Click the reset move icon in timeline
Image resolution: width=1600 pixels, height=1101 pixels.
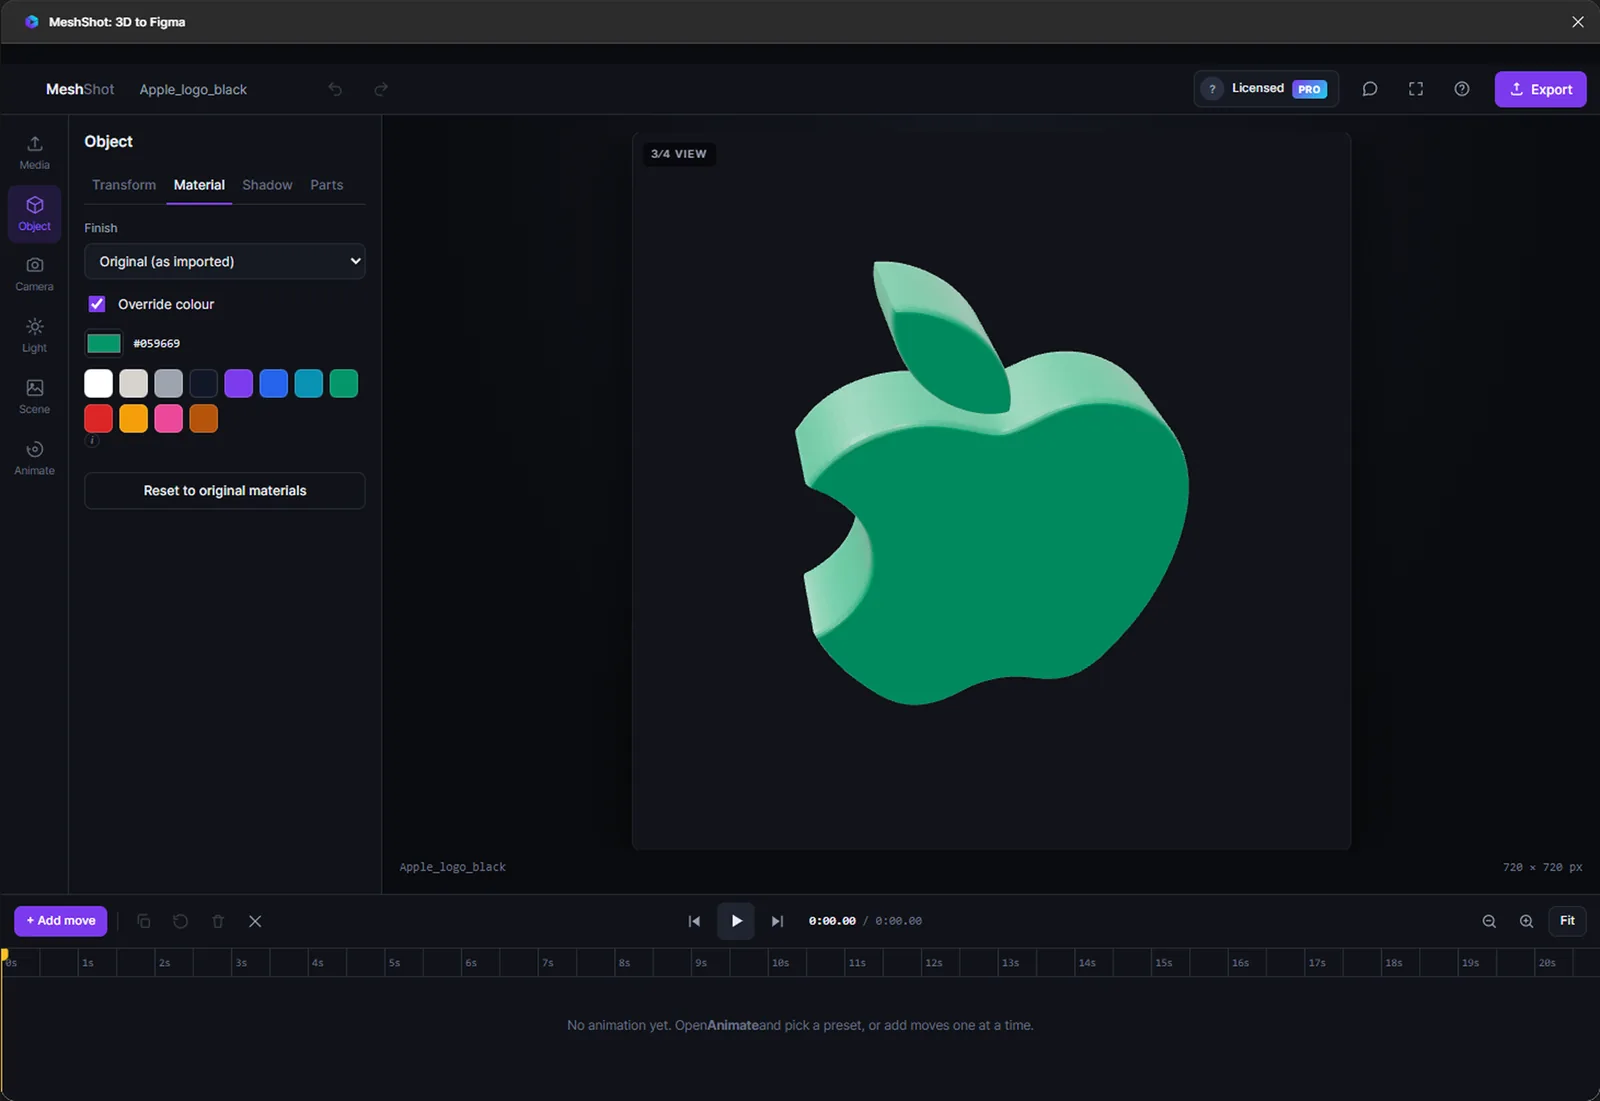(181, 921)
